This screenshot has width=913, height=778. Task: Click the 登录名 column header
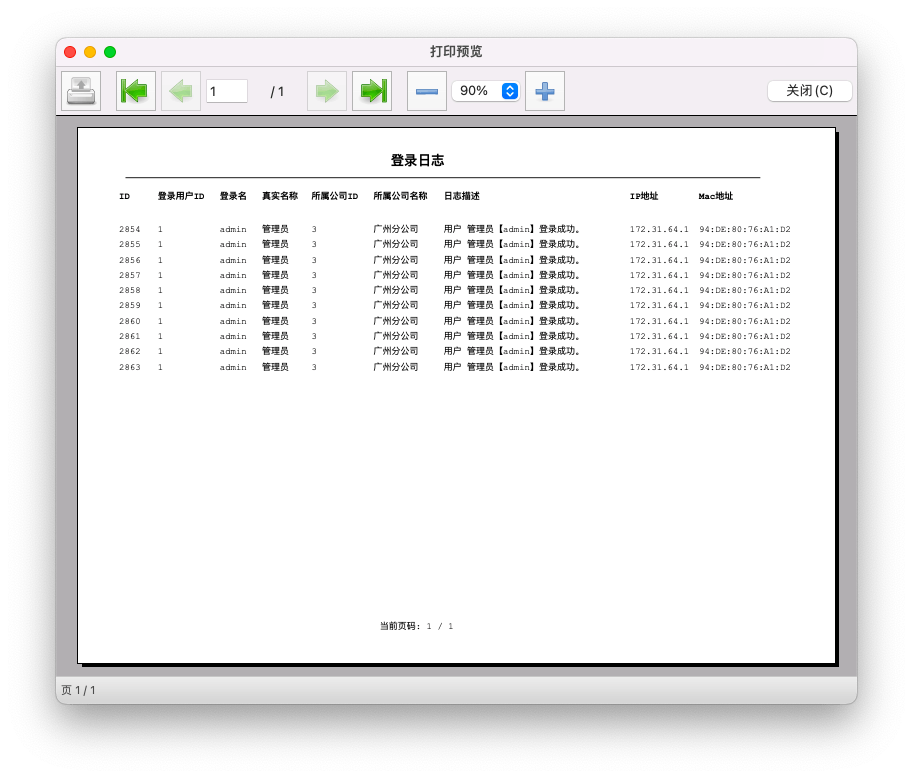(233, 196)
